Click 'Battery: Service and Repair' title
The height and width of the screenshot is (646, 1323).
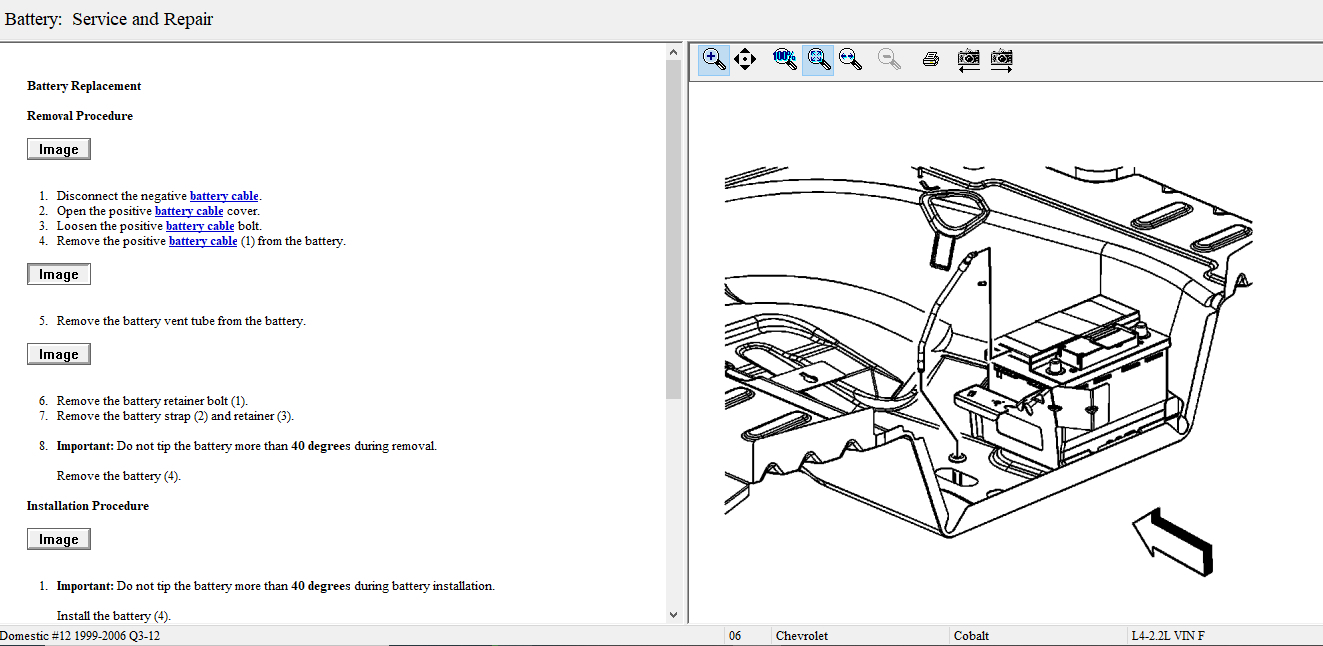[x=109, y=19]
